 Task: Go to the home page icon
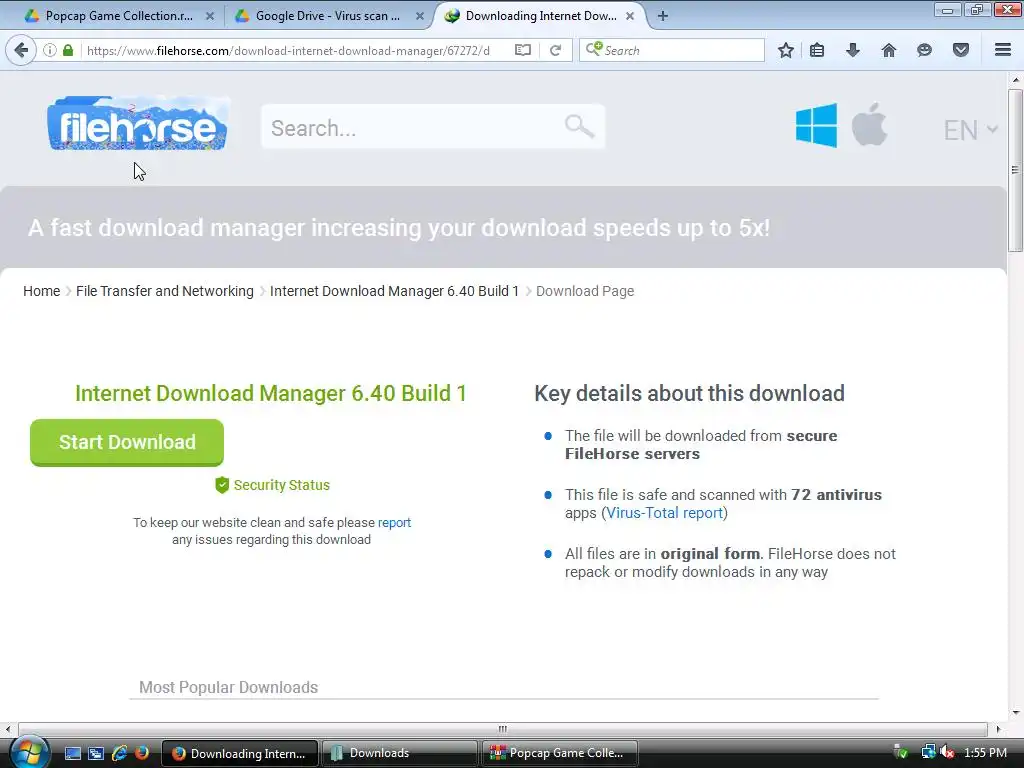click(x=888, y=50)
